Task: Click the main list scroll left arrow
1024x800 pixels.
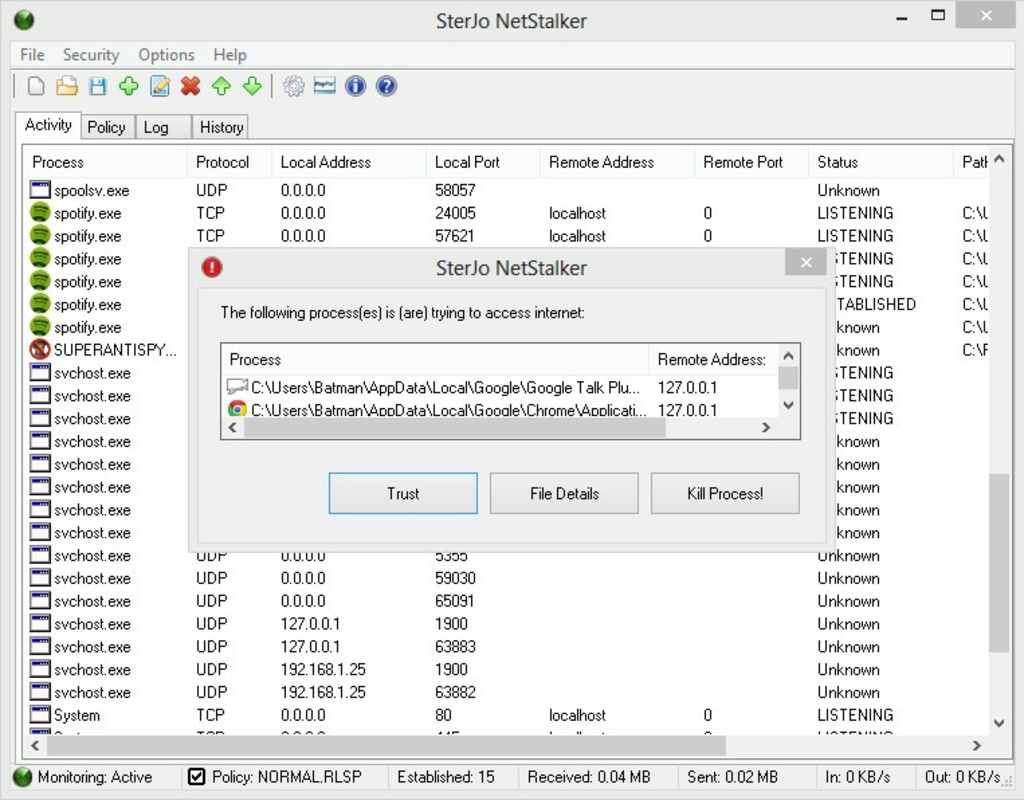Action: [35, 745]
